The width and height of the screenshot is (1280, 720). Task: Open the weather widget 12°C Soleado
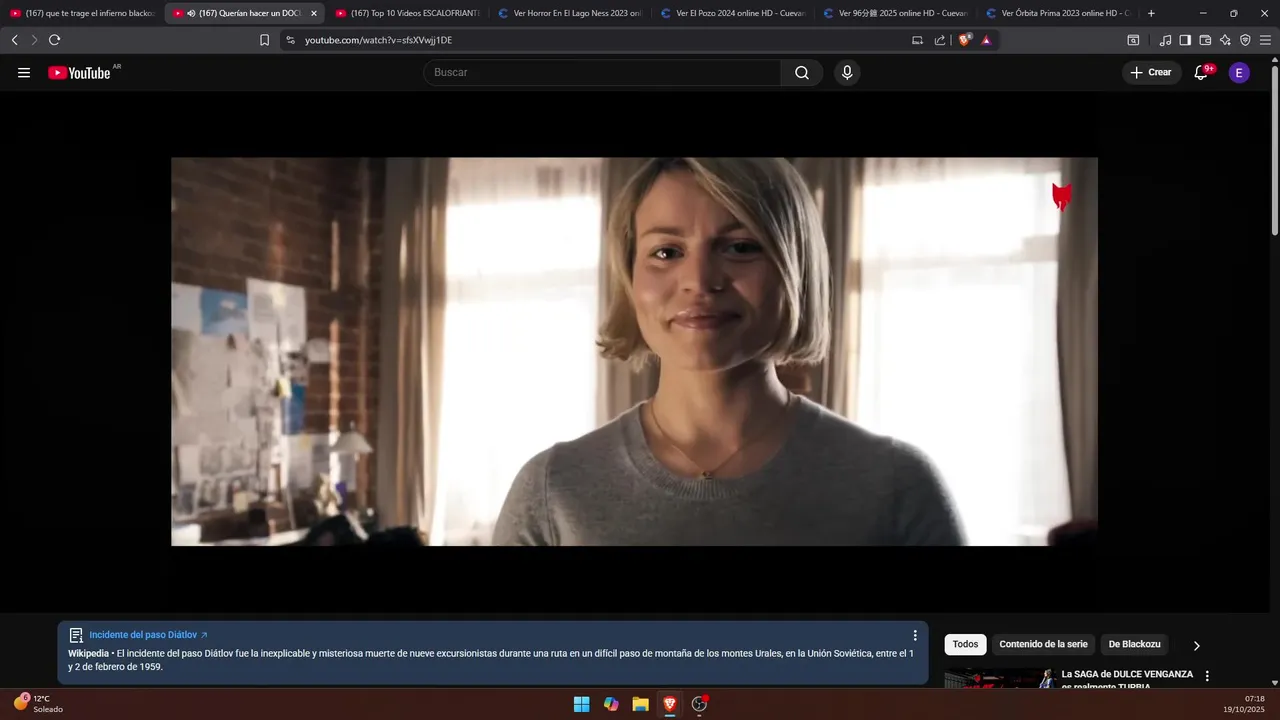[38, 704]
